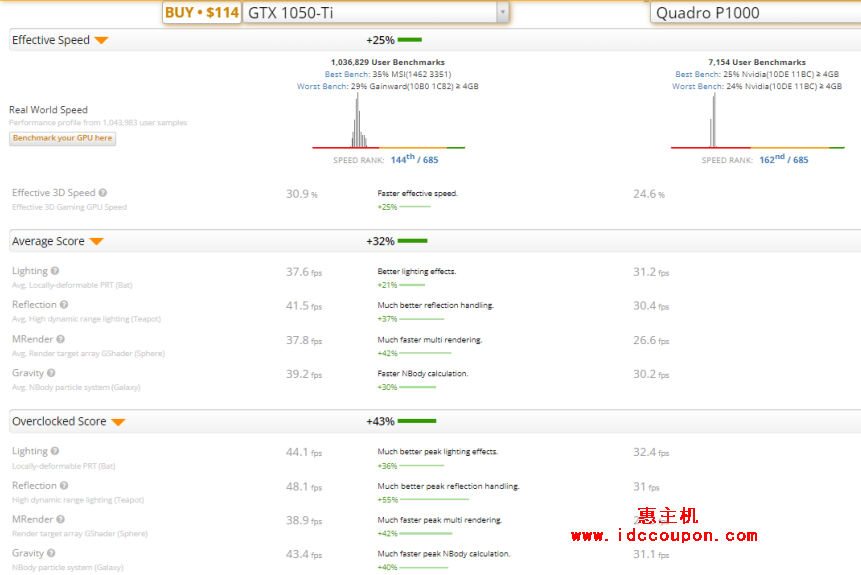The image size is (861, 575).
Task: Collapse the Overclocked Score section arrow
Action: pyautogui.click(x=118, y=422)
